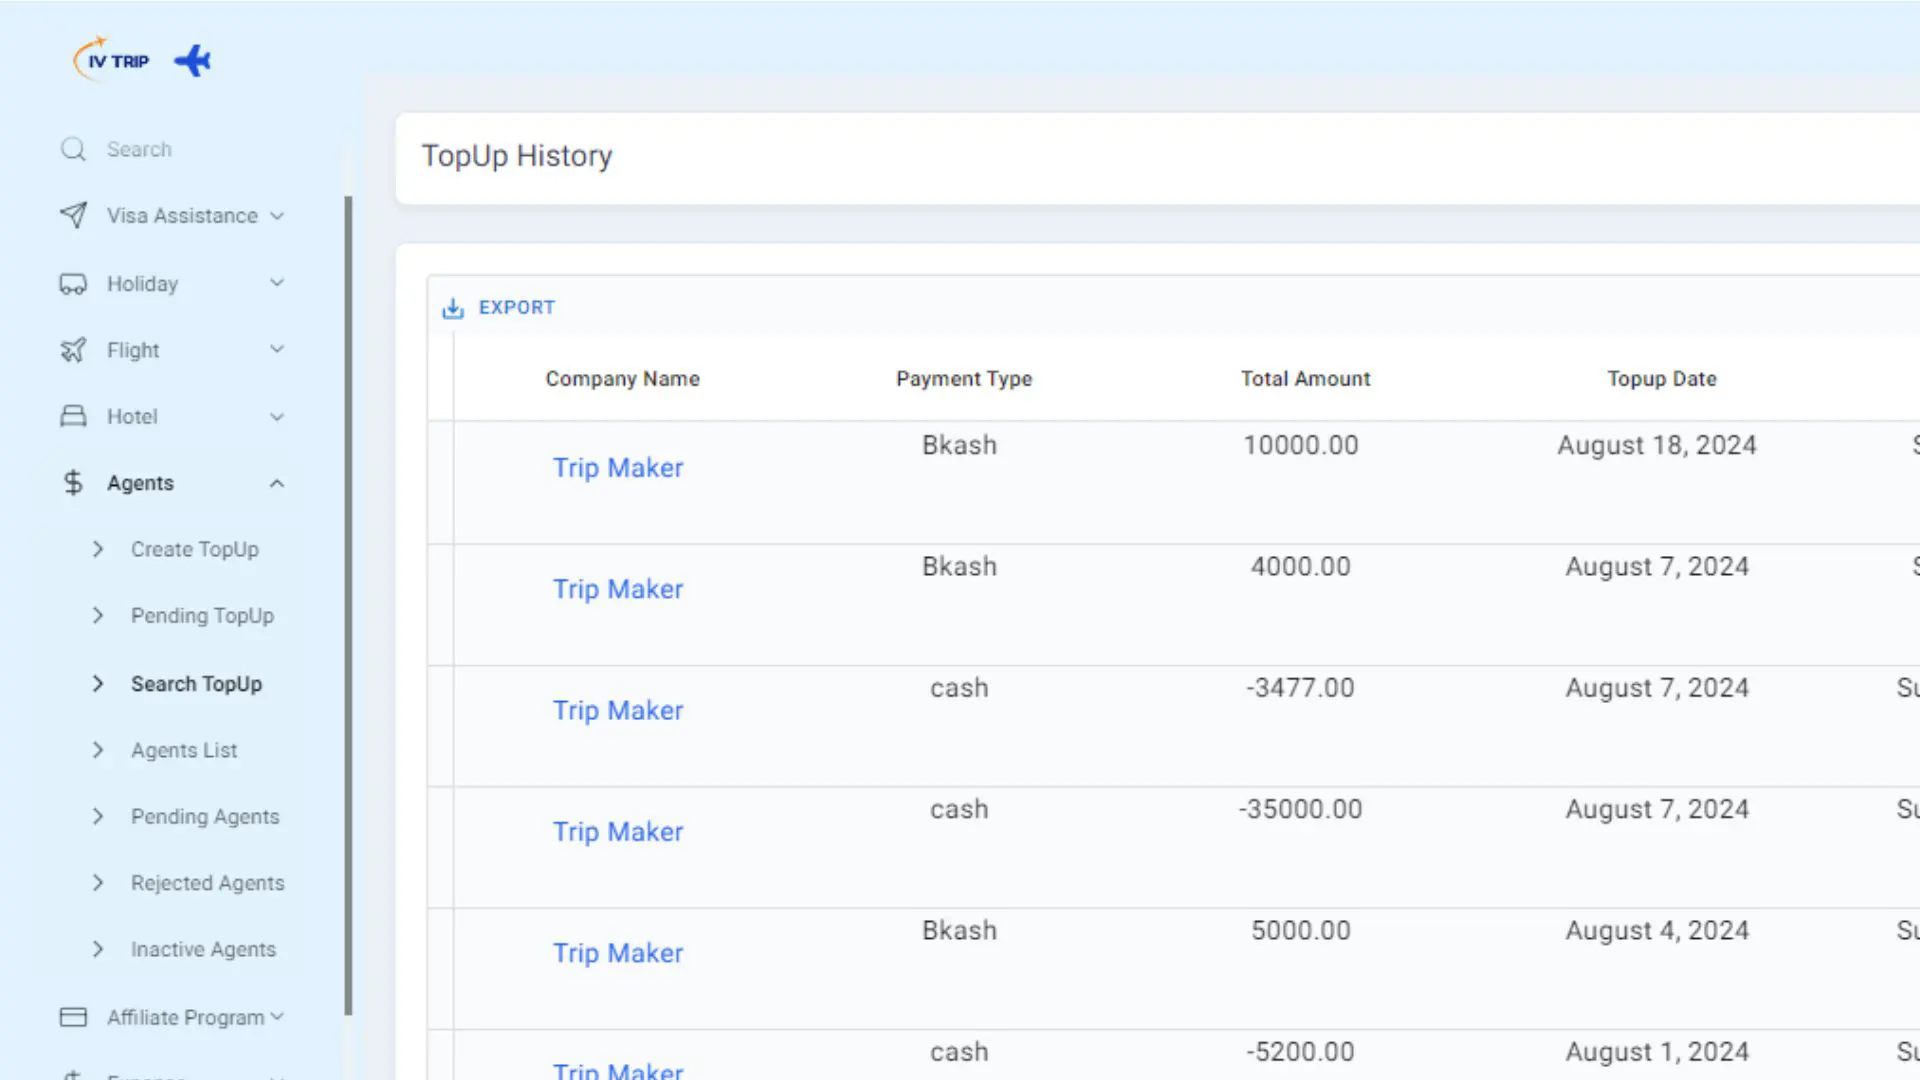
Task: Click the -3477.00 amount cell
Action: [x=1300, y=688]
